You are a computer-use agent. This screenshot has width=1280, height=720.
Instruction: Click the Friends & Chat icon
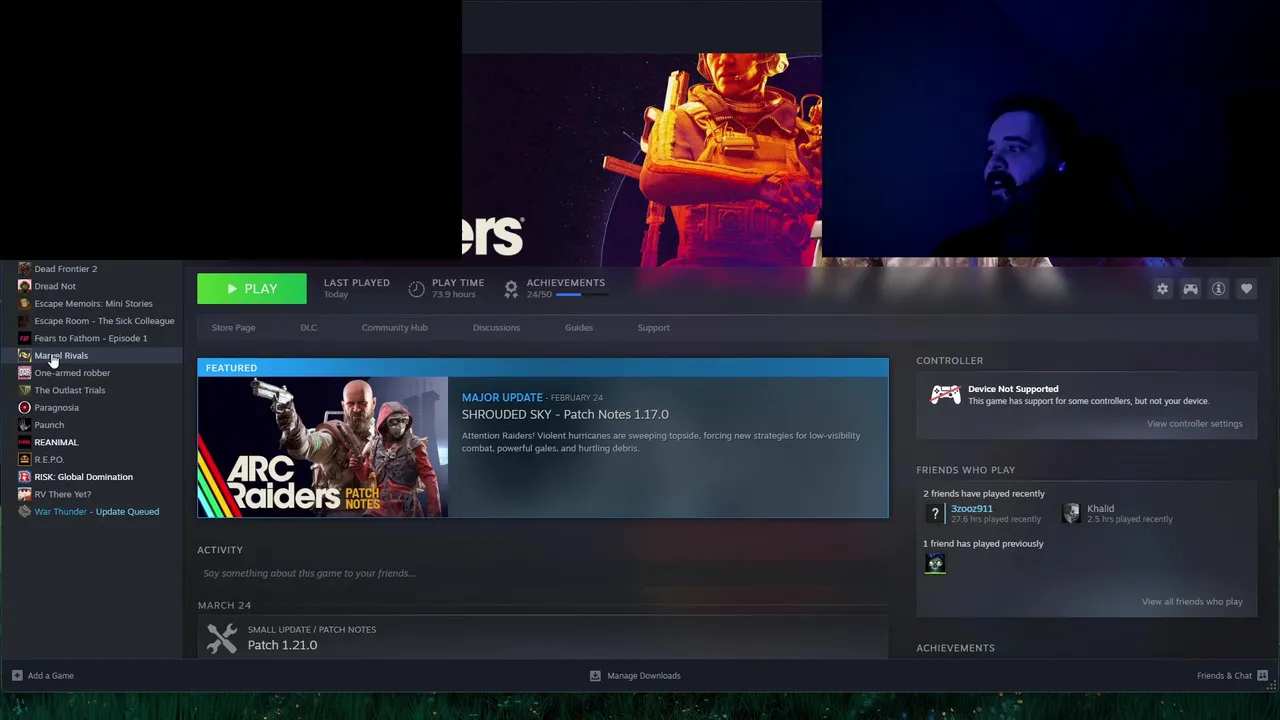pos(1262,676)
